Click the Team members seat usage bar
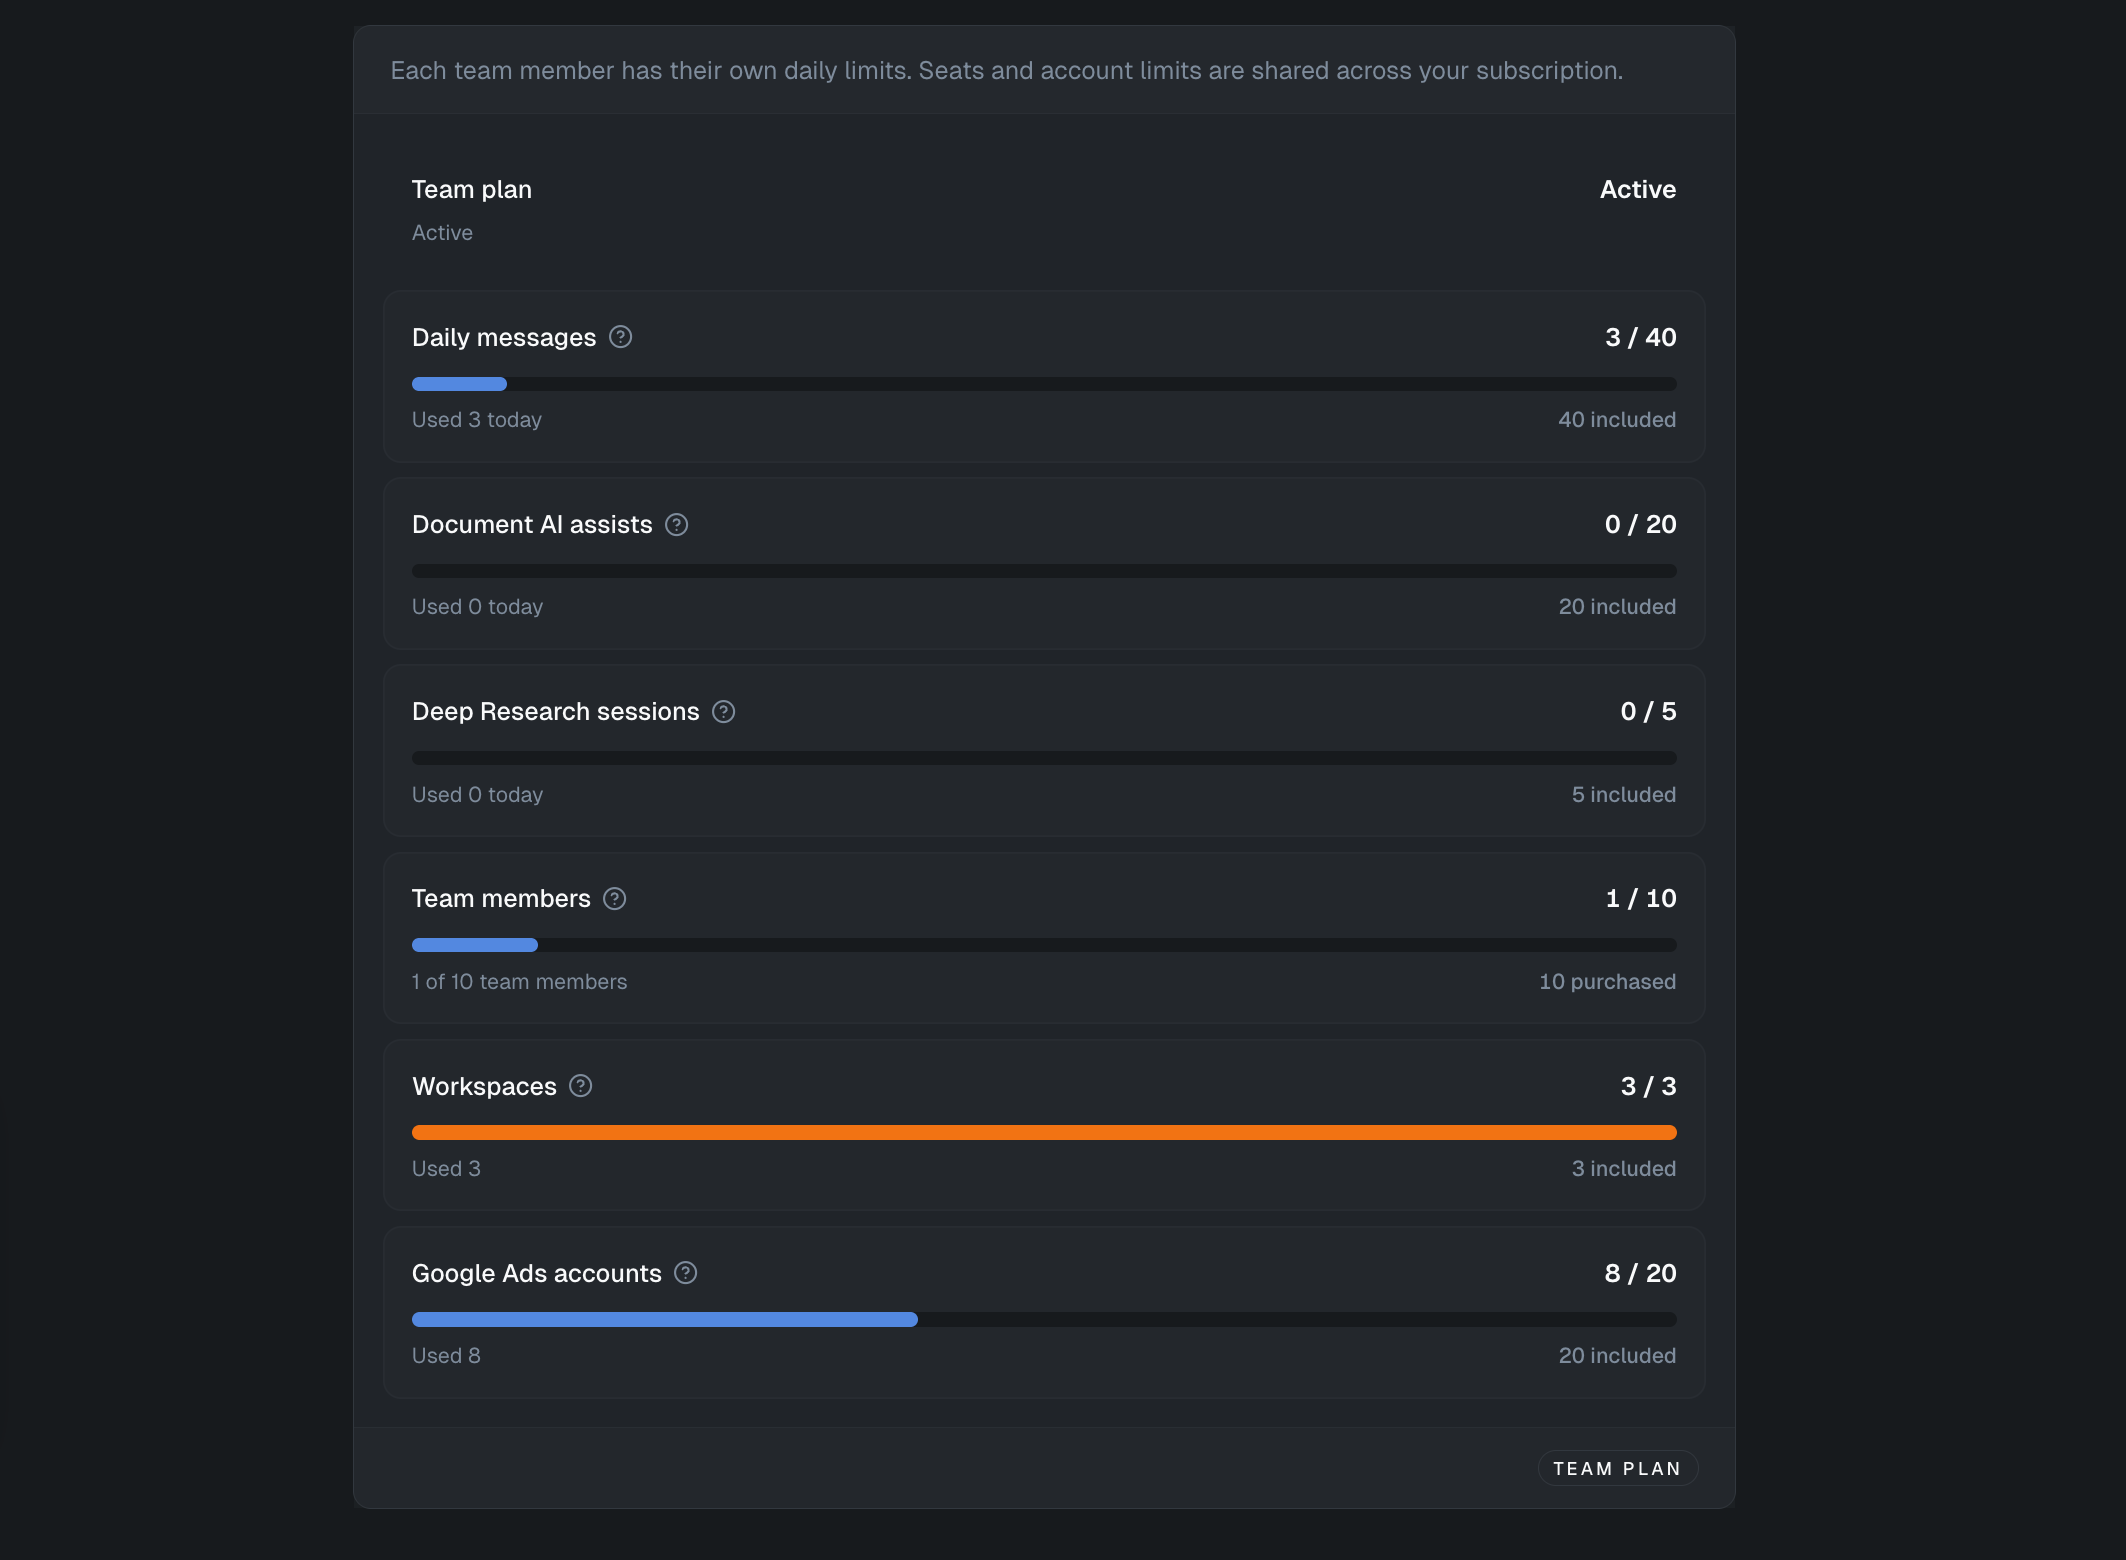Screen dimensions: 2126x1560 point(1043,945)
